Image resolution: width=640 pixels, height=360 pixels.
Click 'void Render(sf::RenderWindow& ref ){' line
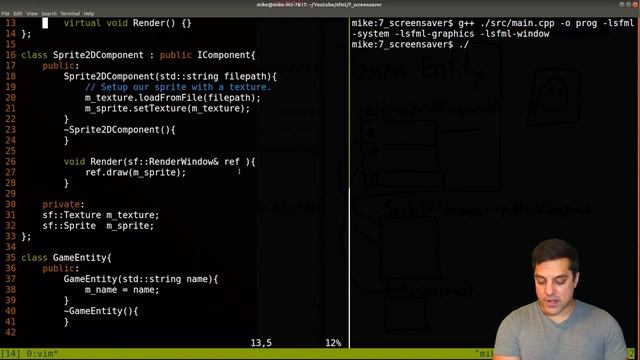(x=160, y=162)
